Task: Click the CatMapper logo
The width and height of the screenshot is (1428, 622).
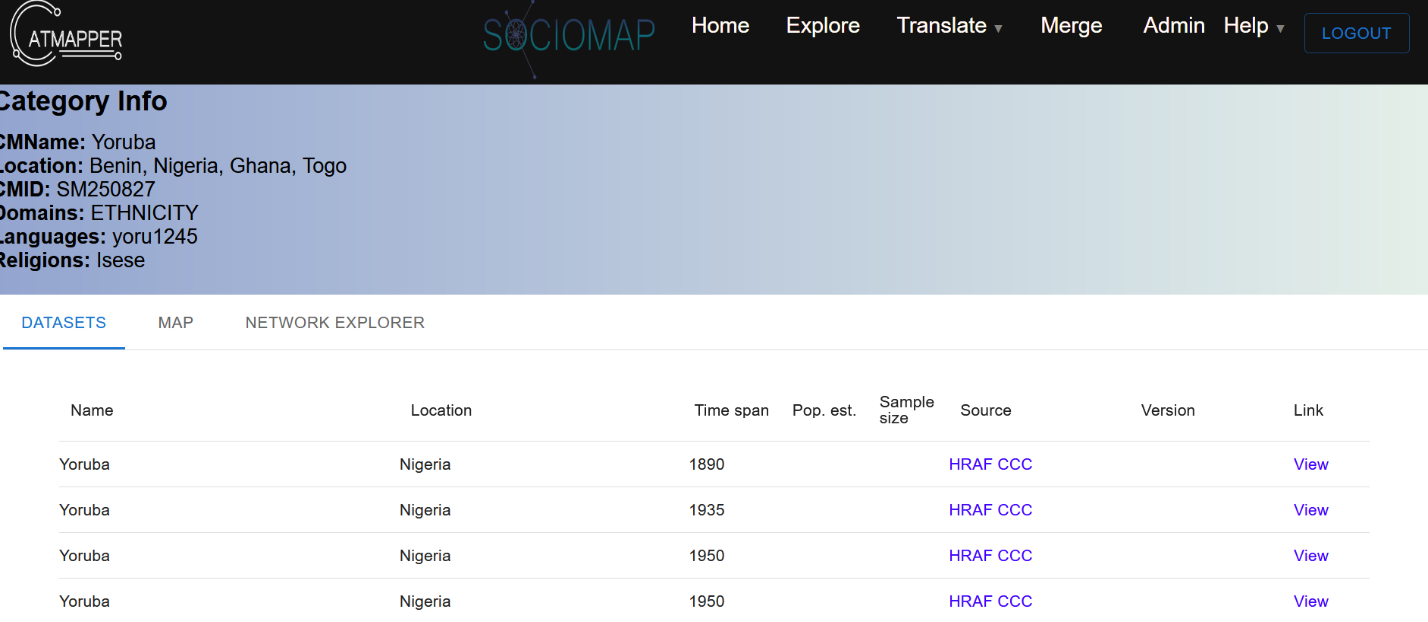Action: tap(66, 35)
